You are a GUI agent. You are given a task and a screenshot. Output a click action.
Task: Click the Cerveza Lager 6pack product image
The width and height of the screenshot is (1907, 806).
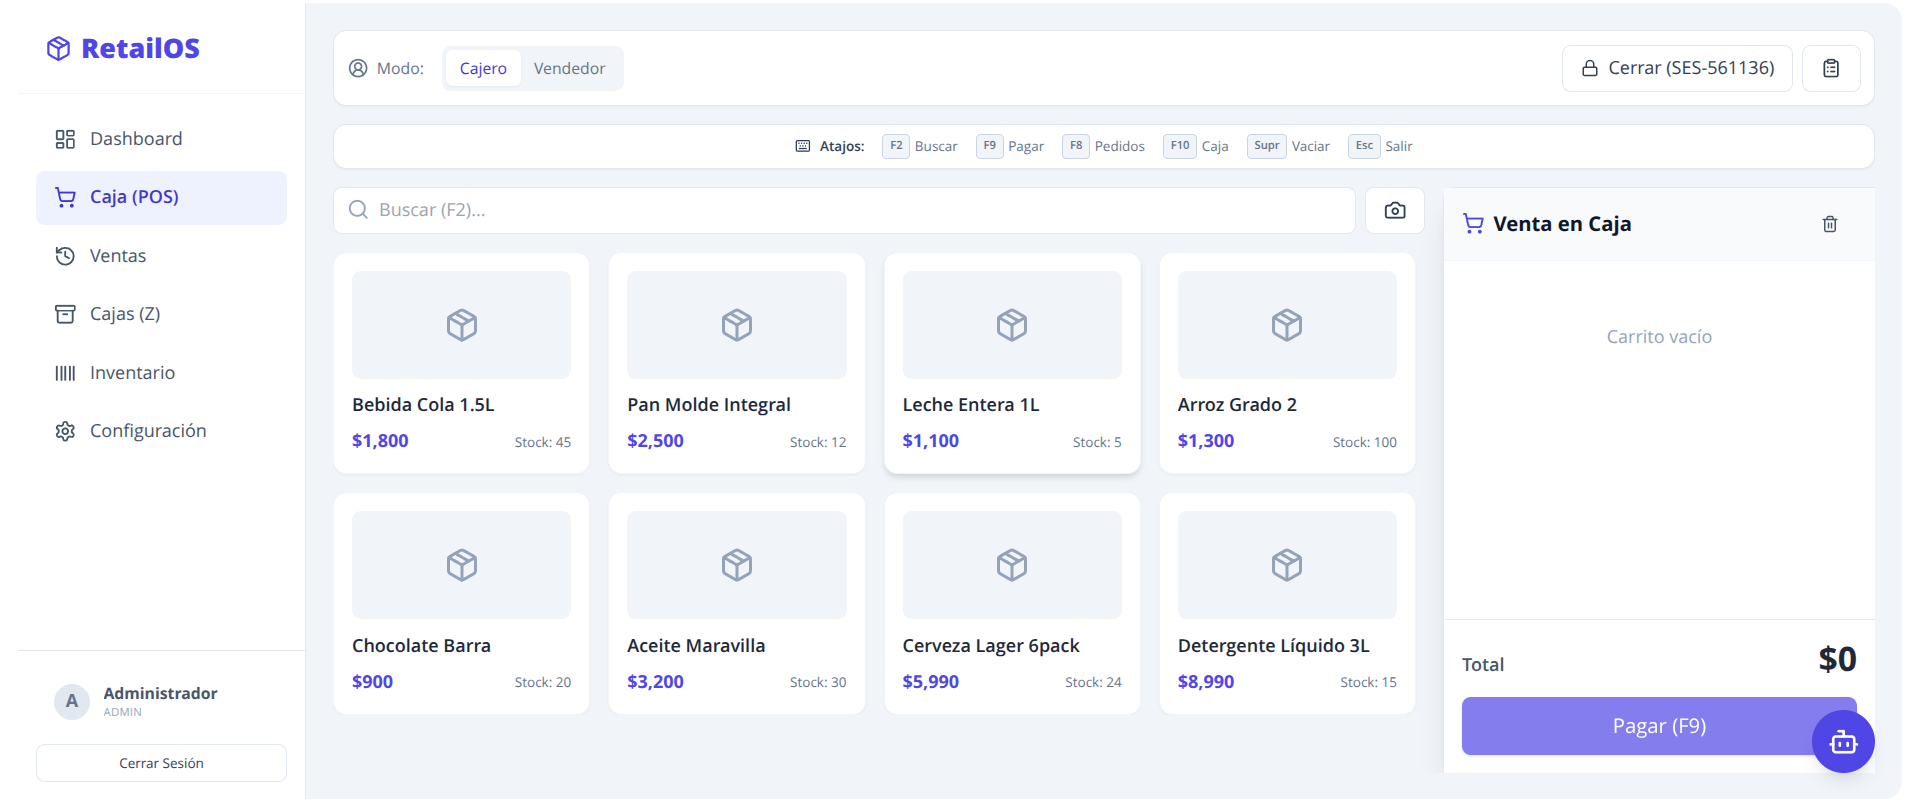point(1011,565)
